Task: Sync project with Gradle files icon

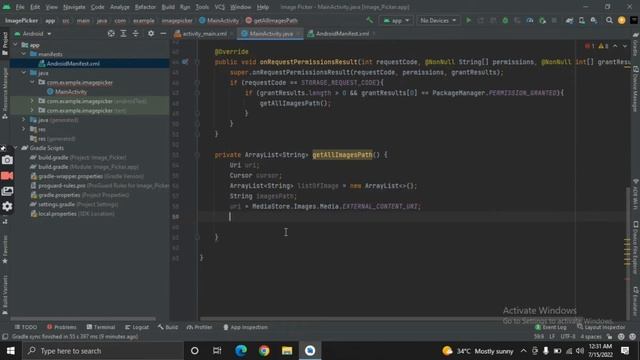Action: point(569,20)
